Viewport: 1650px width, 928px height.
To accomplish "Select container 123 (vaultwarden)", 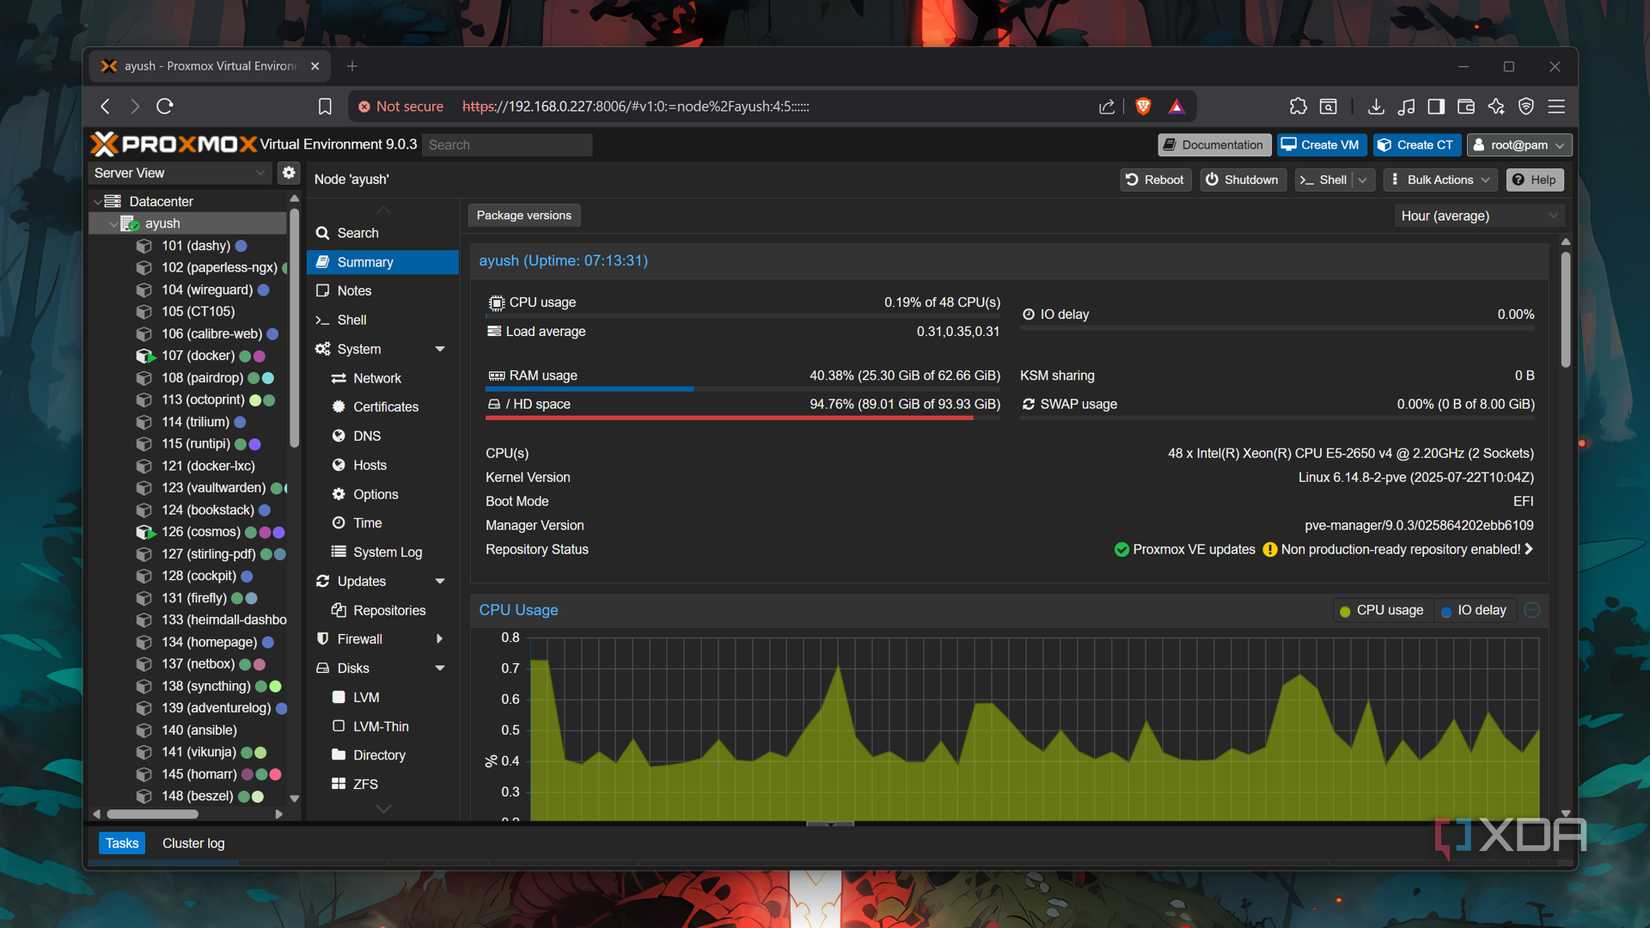I will click(213, 487).
